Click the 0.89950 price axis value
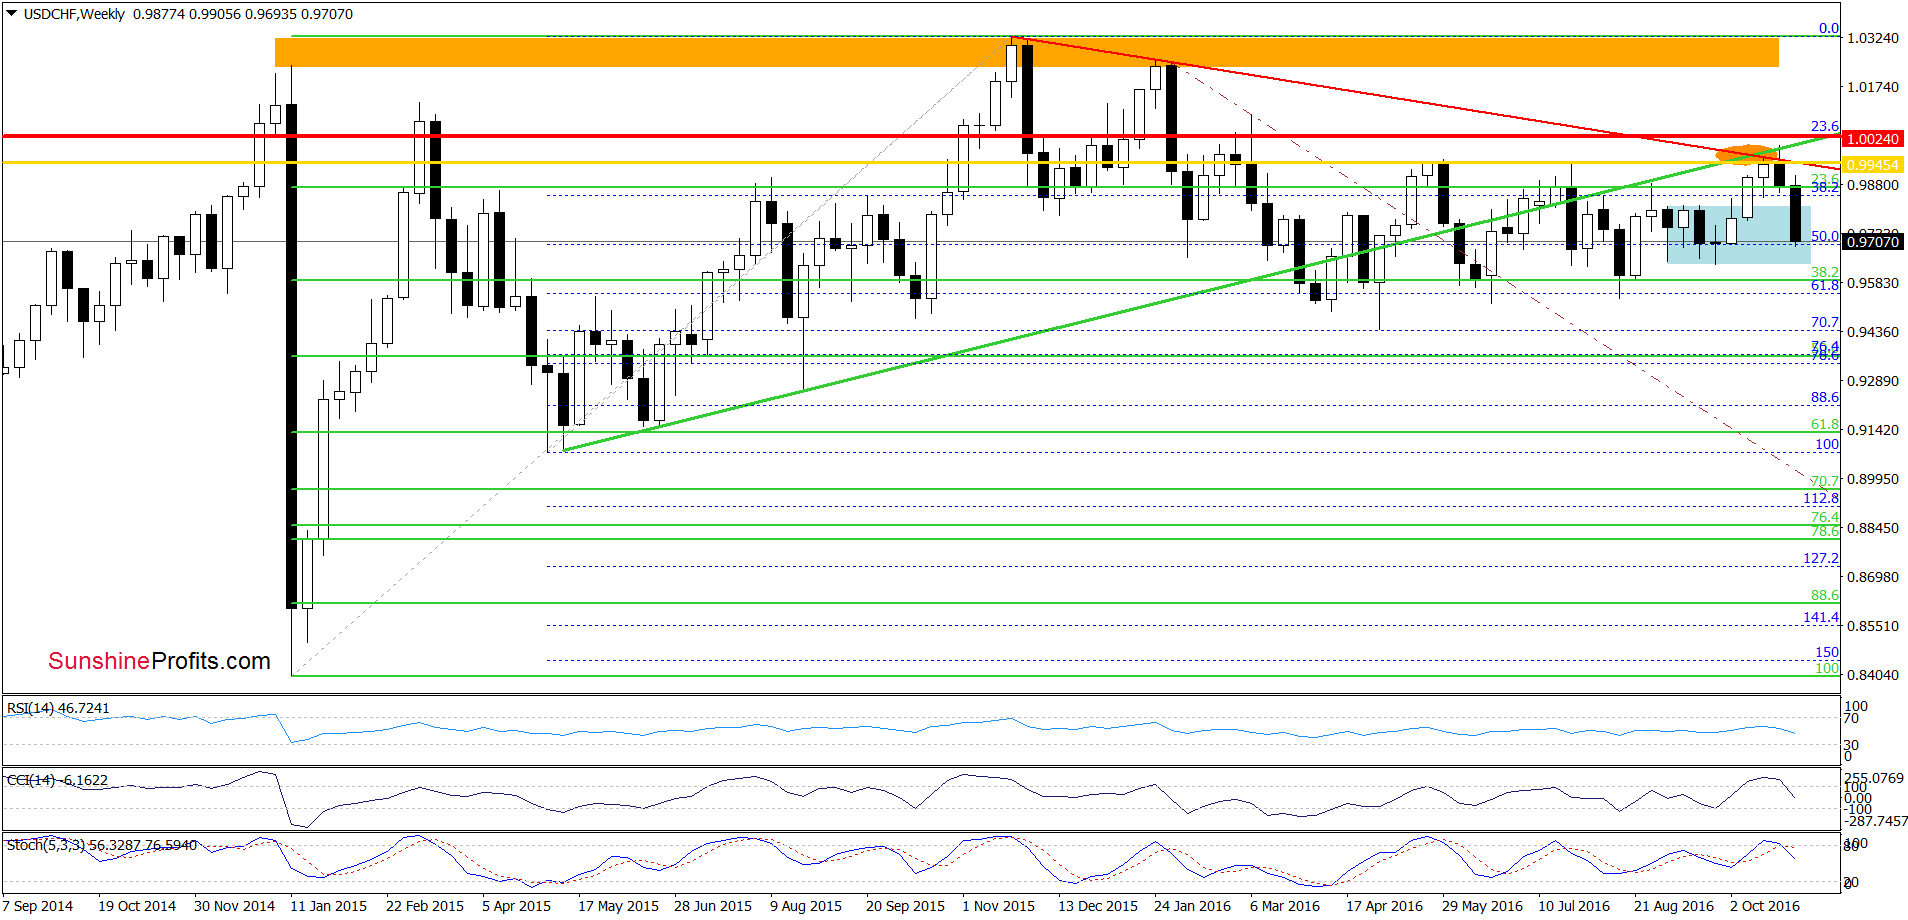1908x920 pixels. [1873, 479]
